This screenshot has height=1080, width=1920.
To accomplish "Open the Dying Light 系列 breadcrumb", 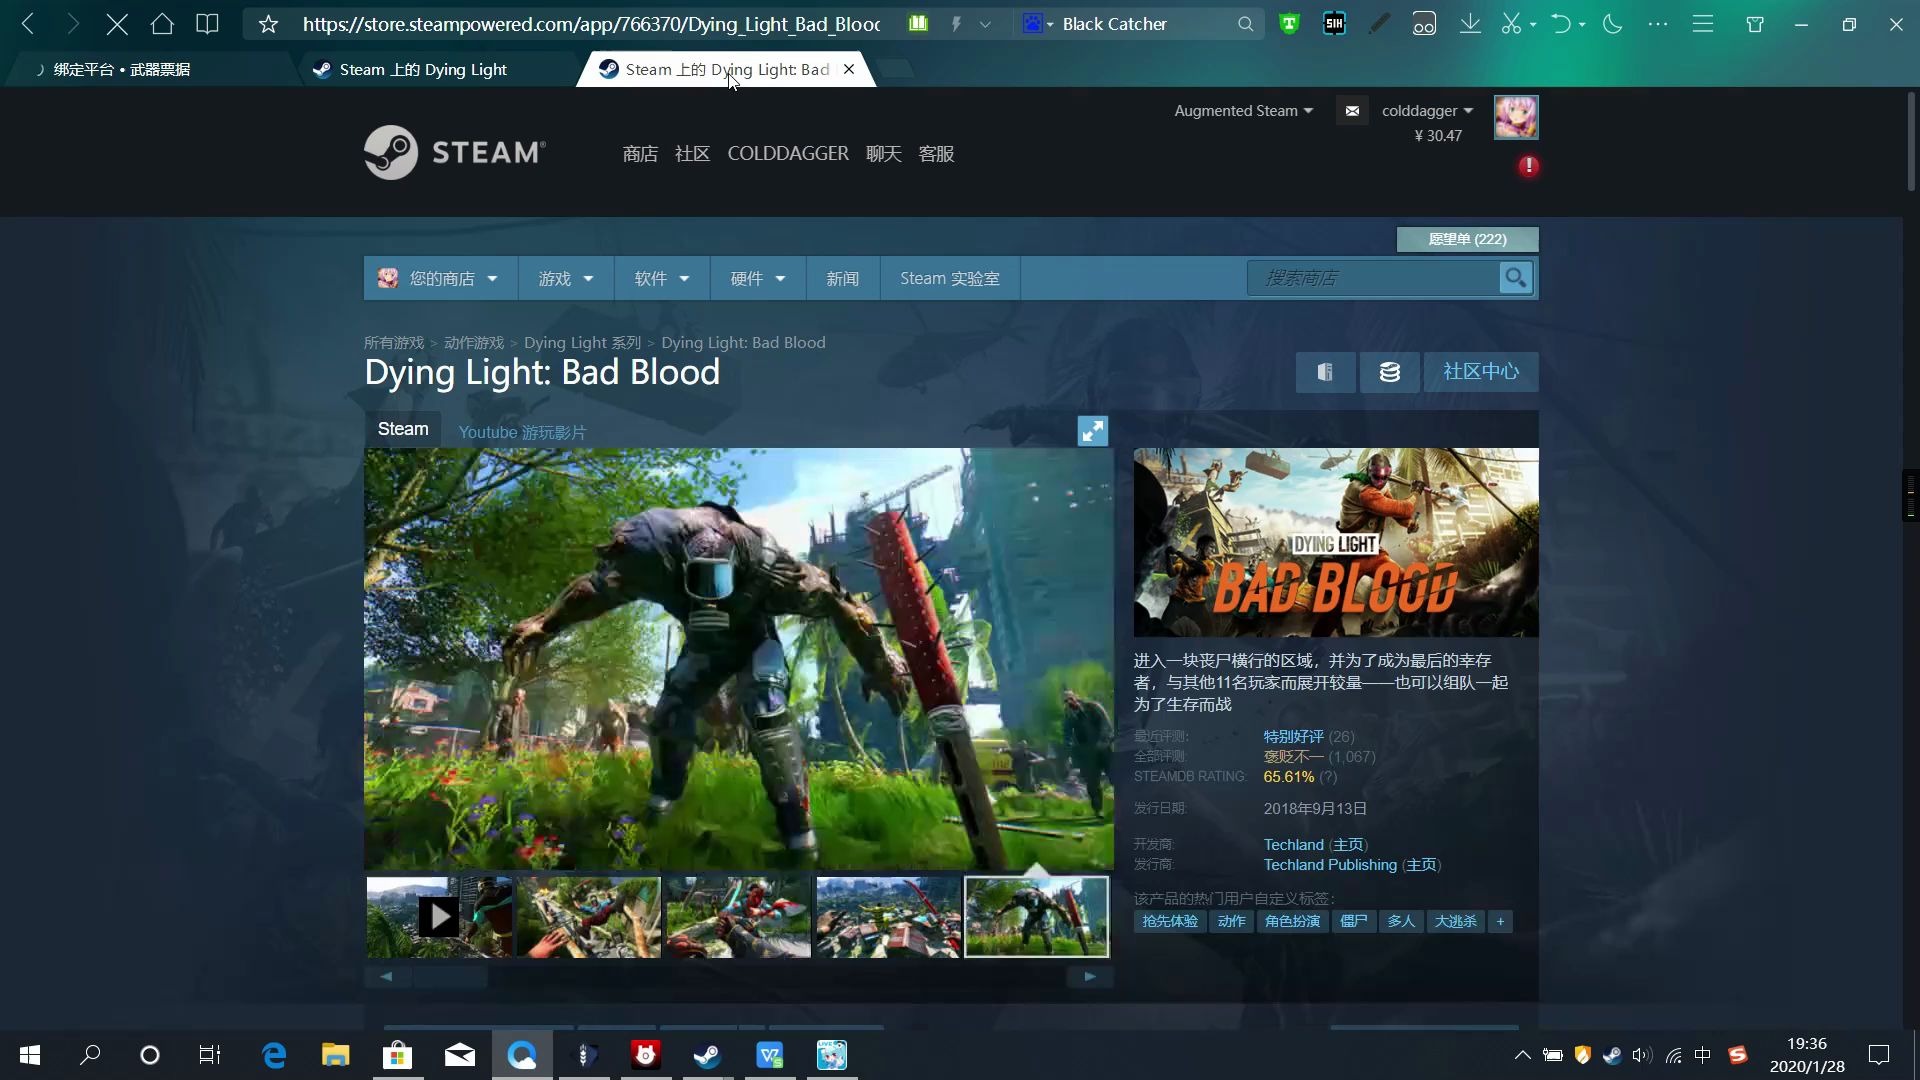I will pyautogui.click(x=582, y=343).
